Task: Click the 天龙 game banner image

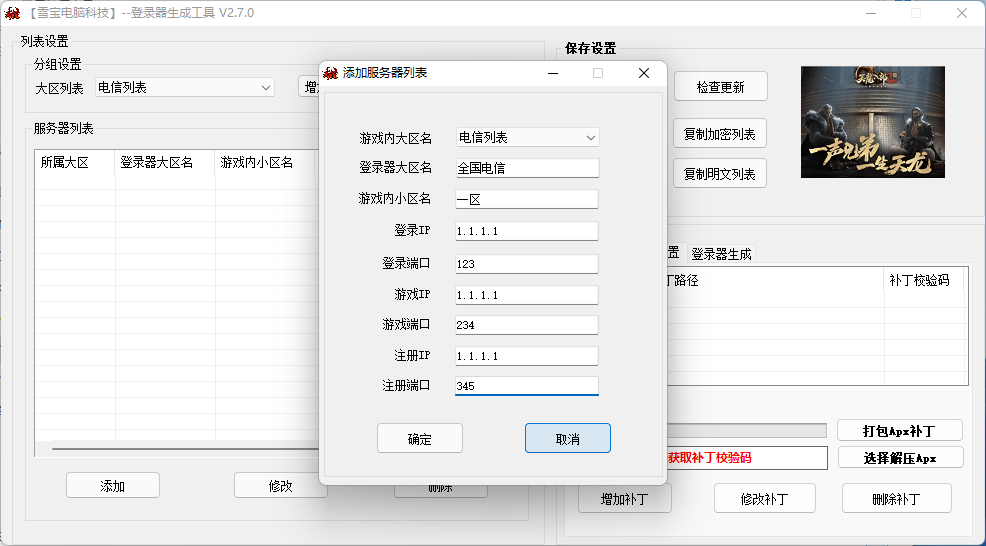Action: tap(872, 122)
